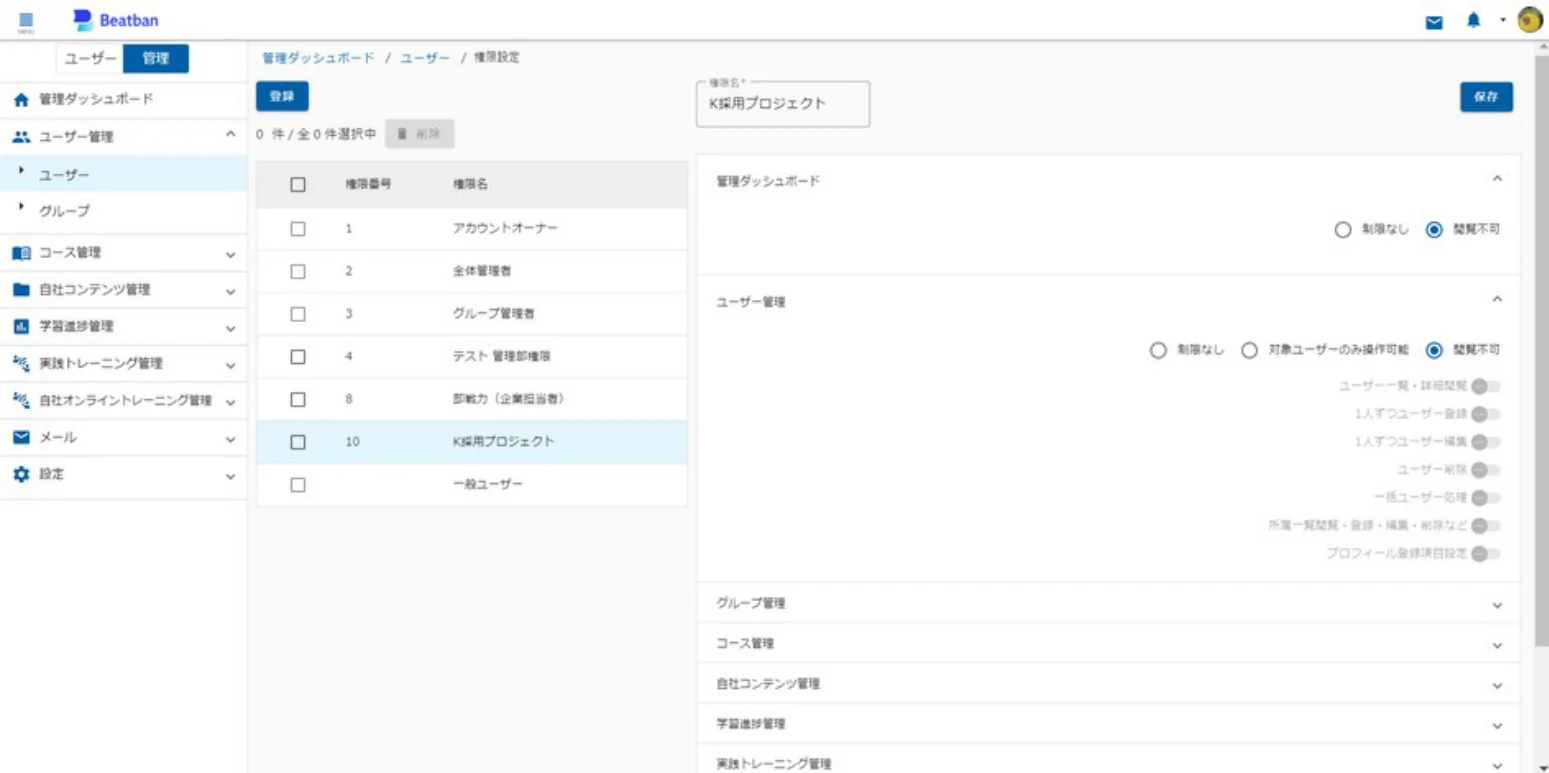Toggle the ユーザー削除 switch
The height and width of the screenshot is (773, 1549).
pos(1486,470)
